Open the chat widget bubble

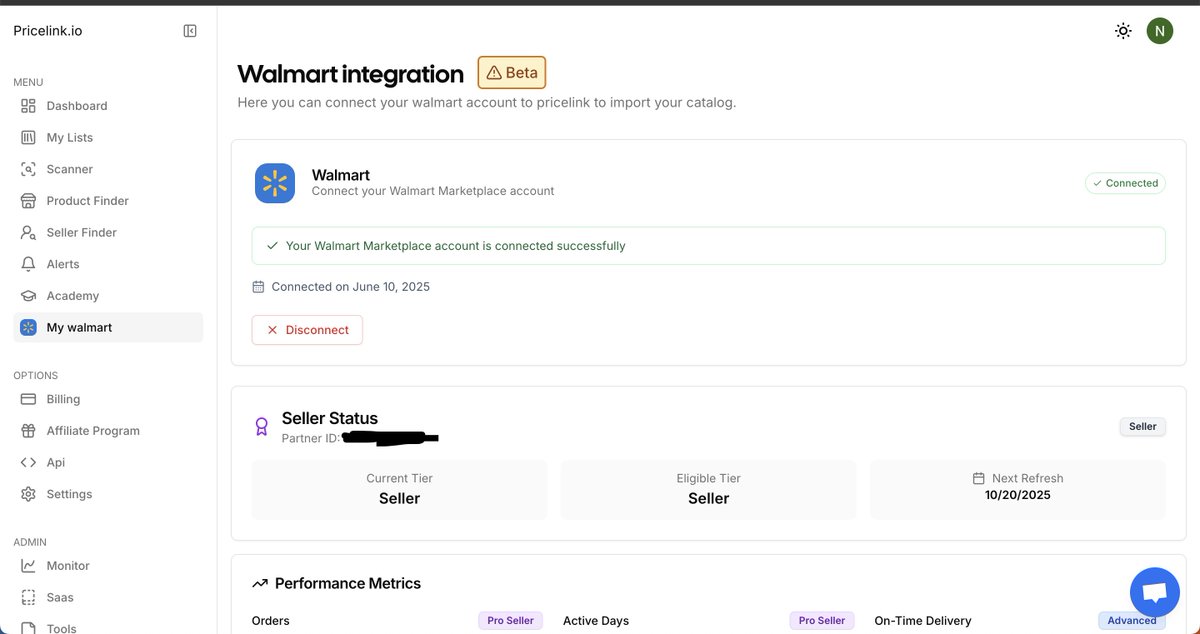tap(1154, 591)
